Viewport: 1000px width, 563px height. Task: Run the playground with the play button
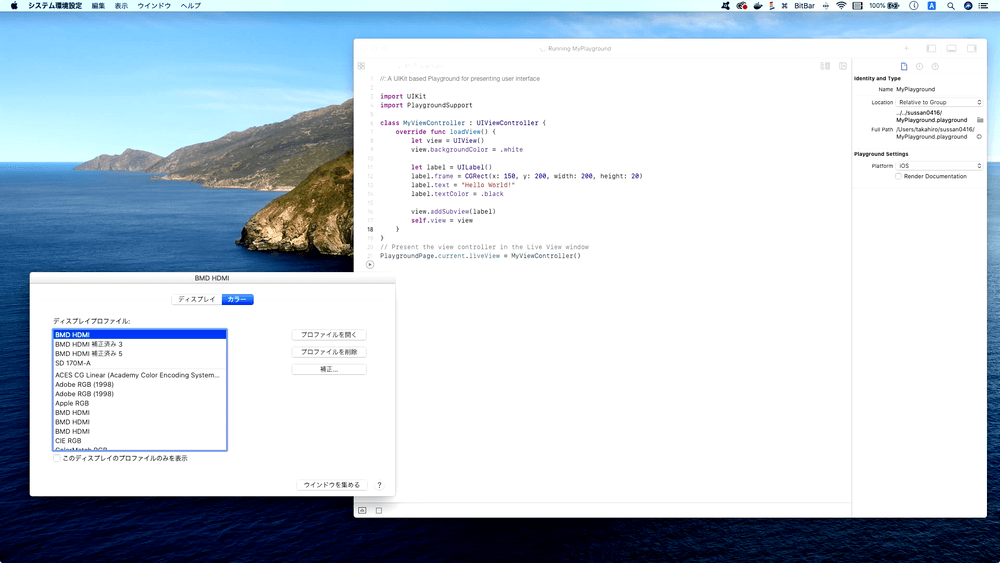pos(370,264)
